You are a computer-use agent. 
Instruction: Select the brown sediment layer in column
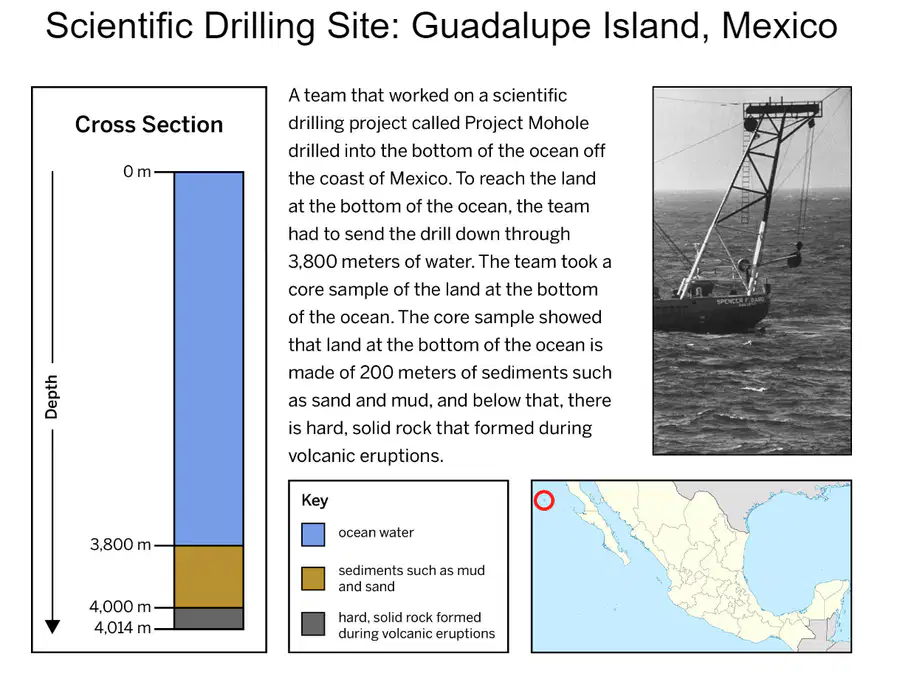click(x=209, y=577)
